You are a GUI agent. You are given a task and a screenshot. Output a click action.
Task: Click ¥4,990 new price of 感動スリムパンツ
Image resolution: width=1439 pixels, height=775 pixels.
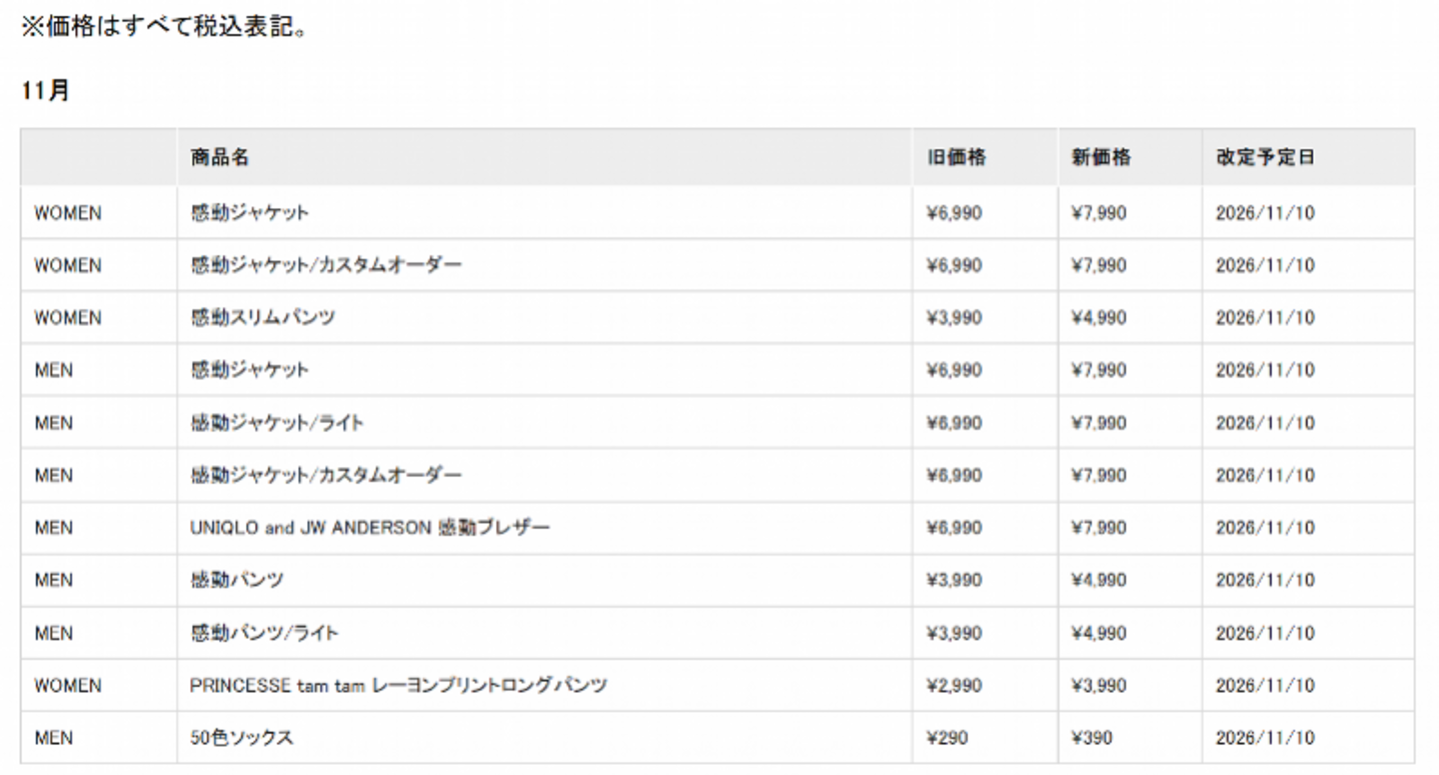[x=1098, y=318]
